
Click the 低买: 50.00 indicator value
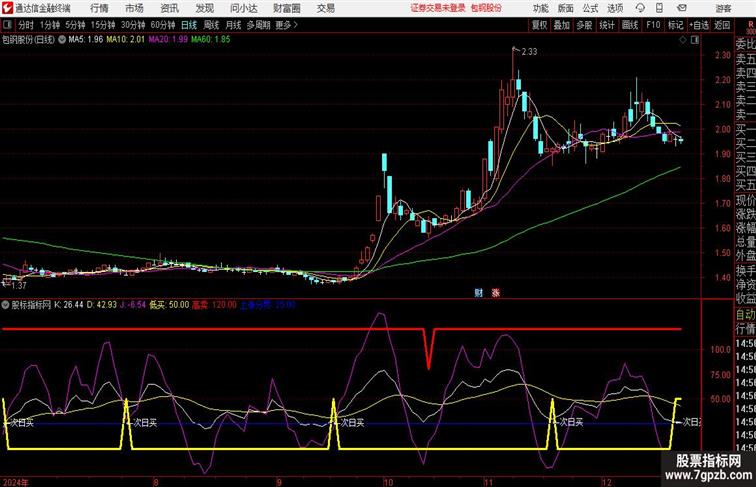coord(169,305)
